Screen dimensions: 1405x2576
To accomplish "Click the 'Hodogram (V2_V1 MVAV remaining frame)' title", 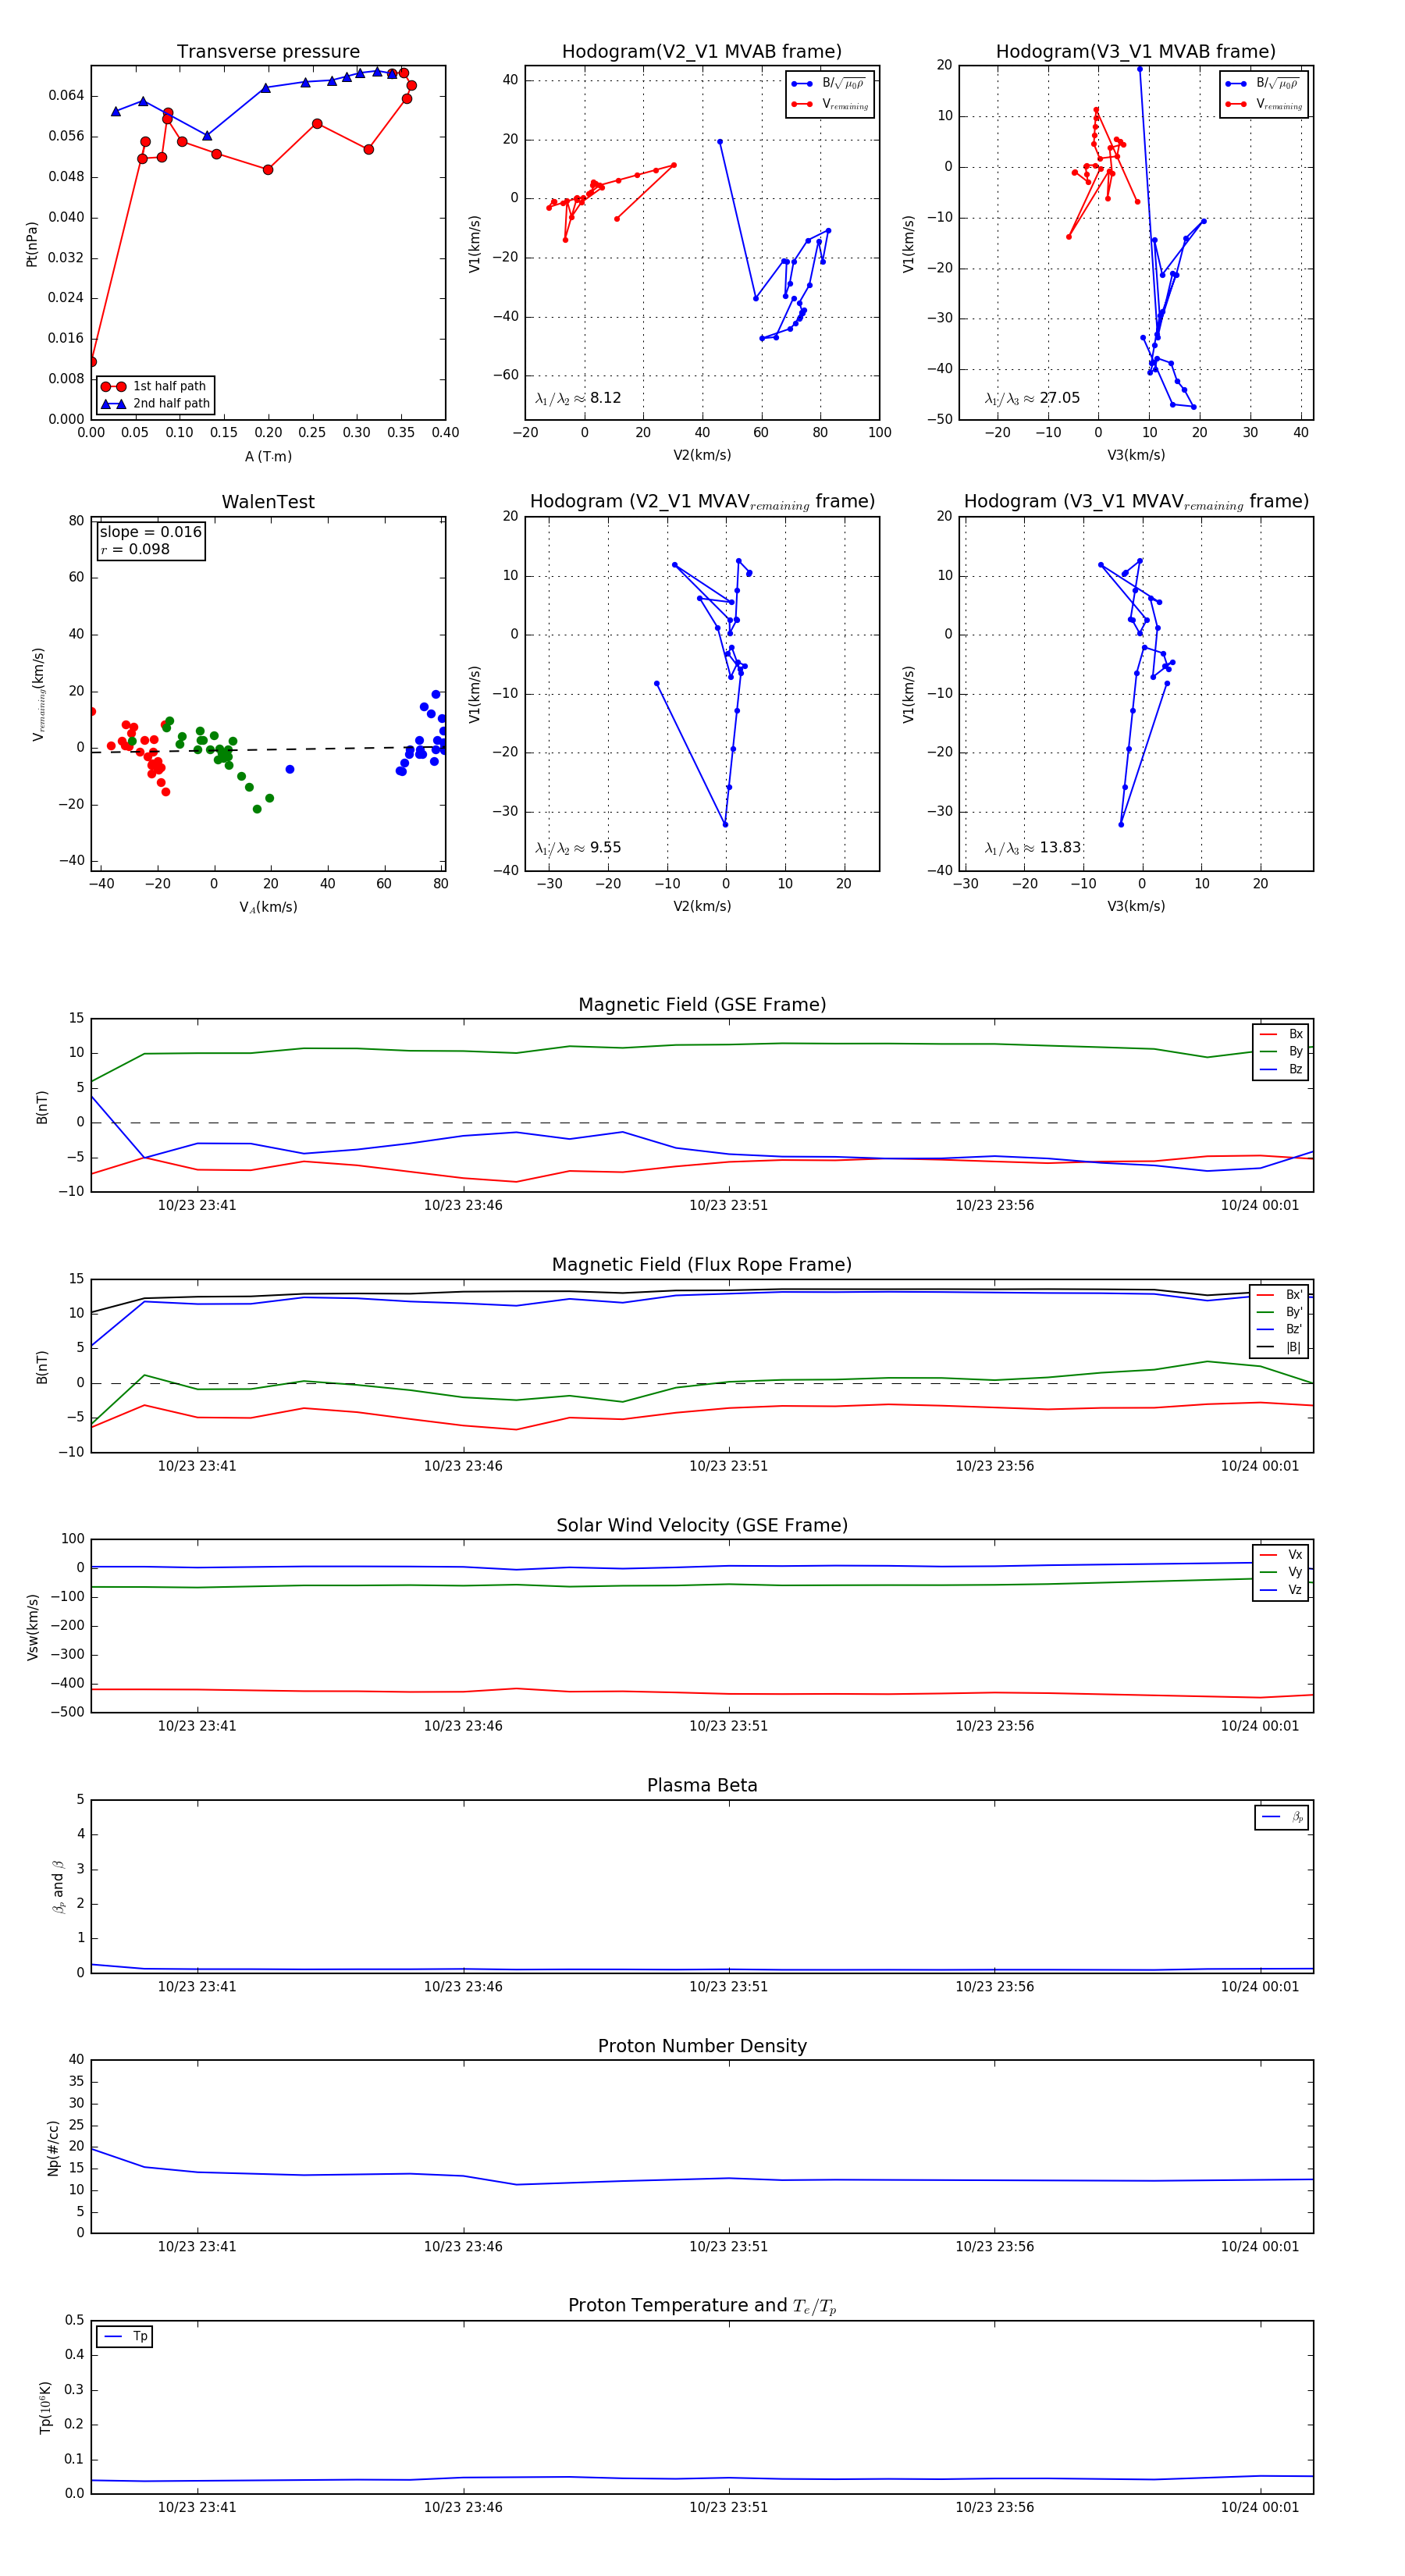I will (x=702, y=502).
